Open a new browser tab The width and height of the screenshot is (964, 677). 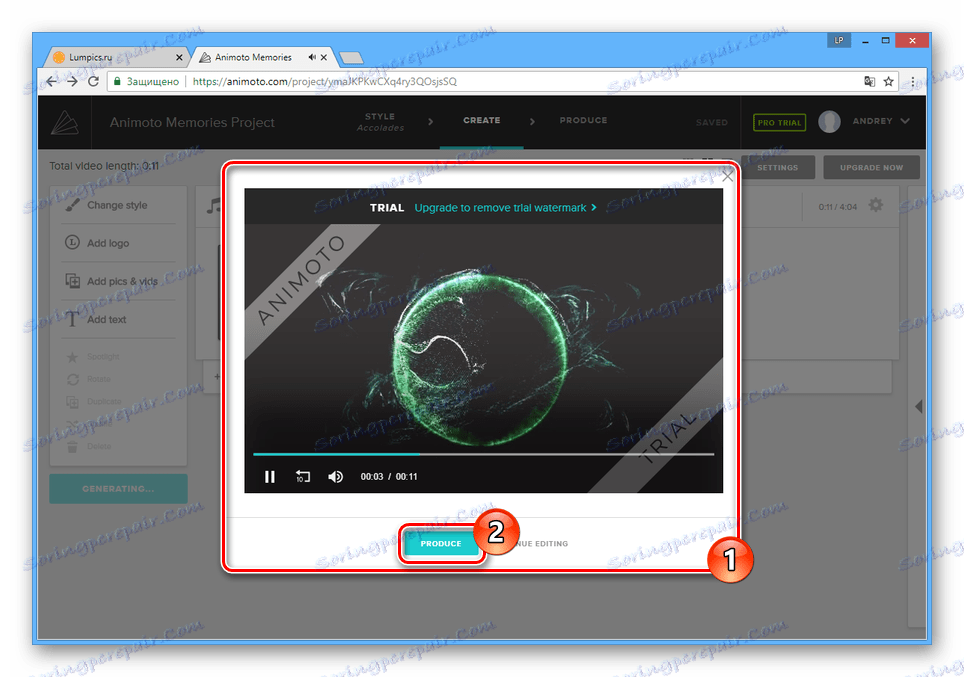pyautogui.click(x=351, y=58)
